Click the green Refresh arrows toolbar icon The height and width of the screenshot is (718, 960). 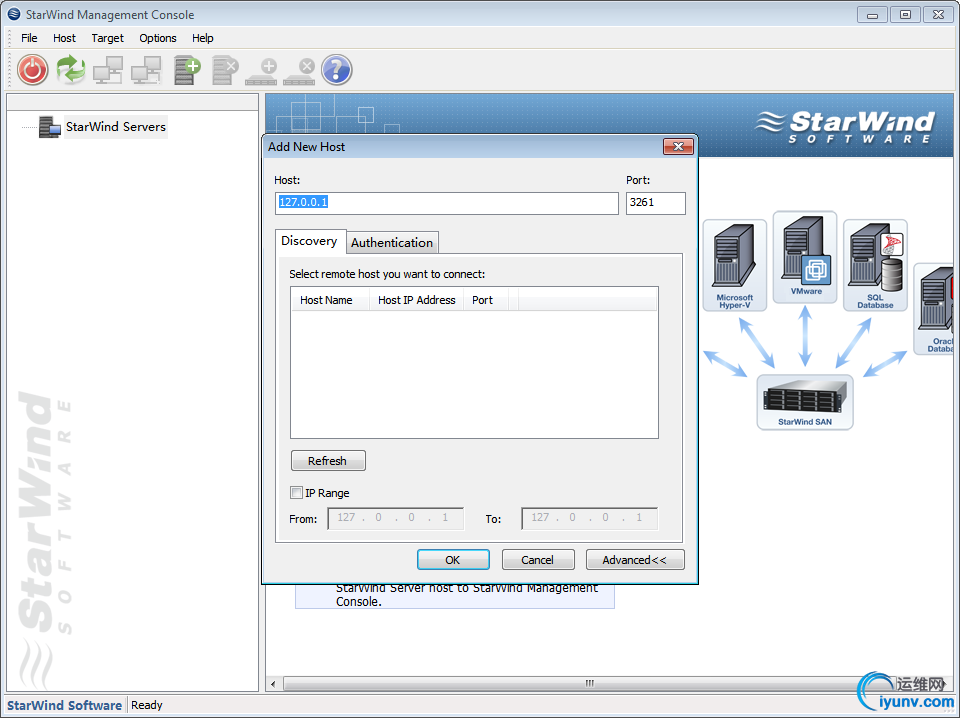coord(71,70)
